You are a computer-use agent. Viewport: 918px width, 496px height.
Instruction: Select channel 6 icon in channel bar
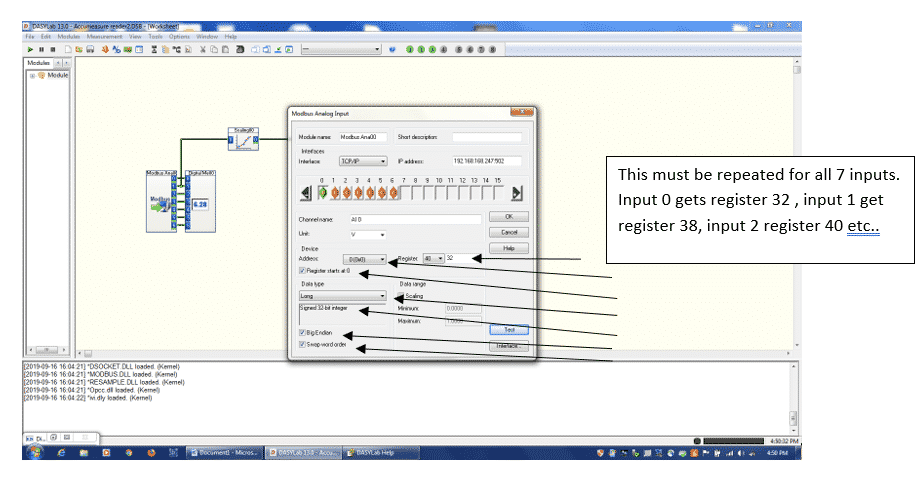[x=394, y=192]
